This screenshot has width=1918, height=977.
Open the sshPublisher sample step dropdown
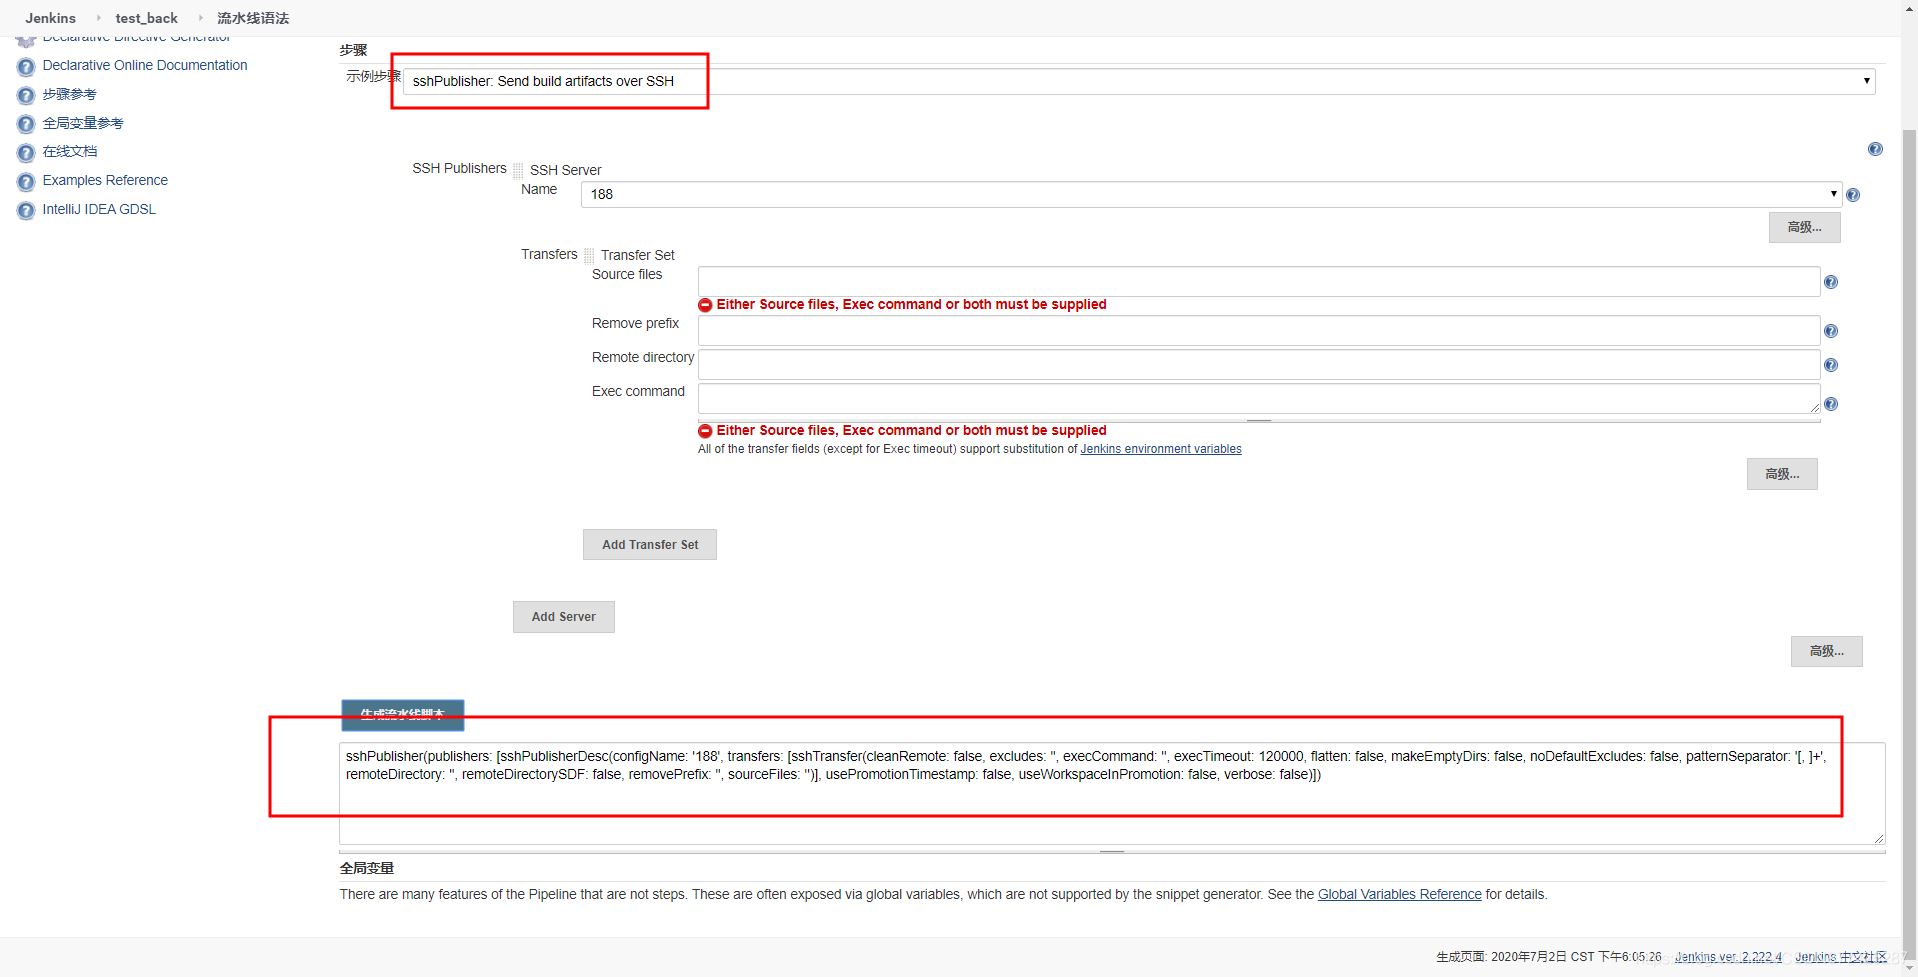click(1138, 81)
